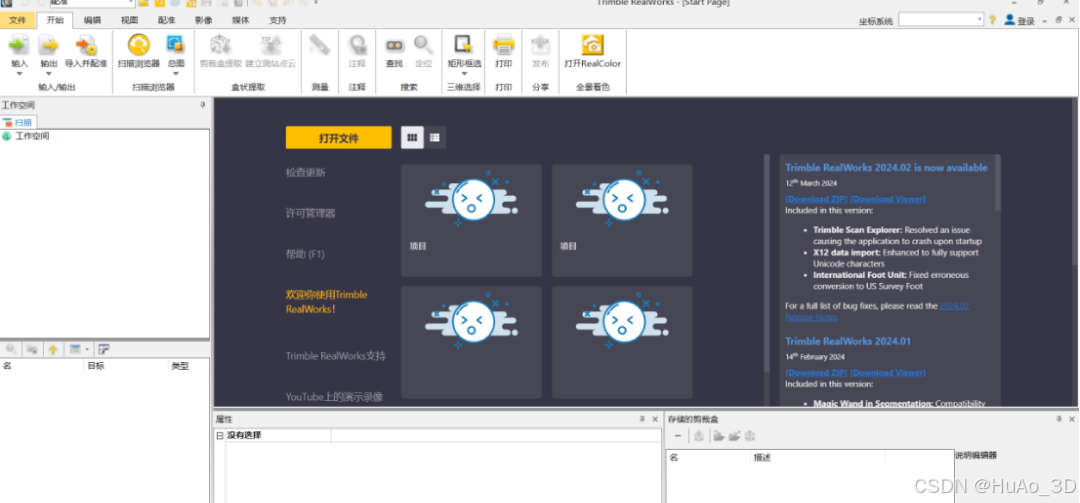Click the 打开文件 button
Screen dimensions: 1080x503
click(339, 138)
